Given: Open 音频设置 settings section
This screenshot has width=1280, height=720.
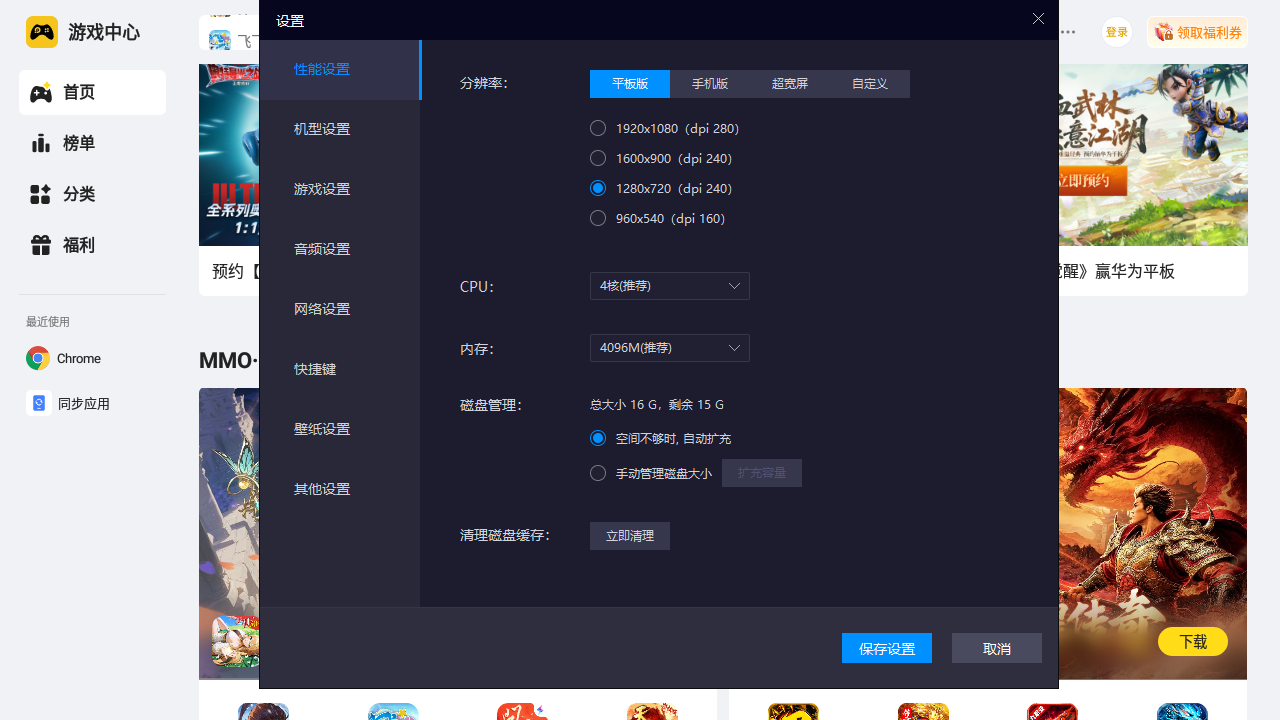Looking at the screenshot, I should coord(340,250).
